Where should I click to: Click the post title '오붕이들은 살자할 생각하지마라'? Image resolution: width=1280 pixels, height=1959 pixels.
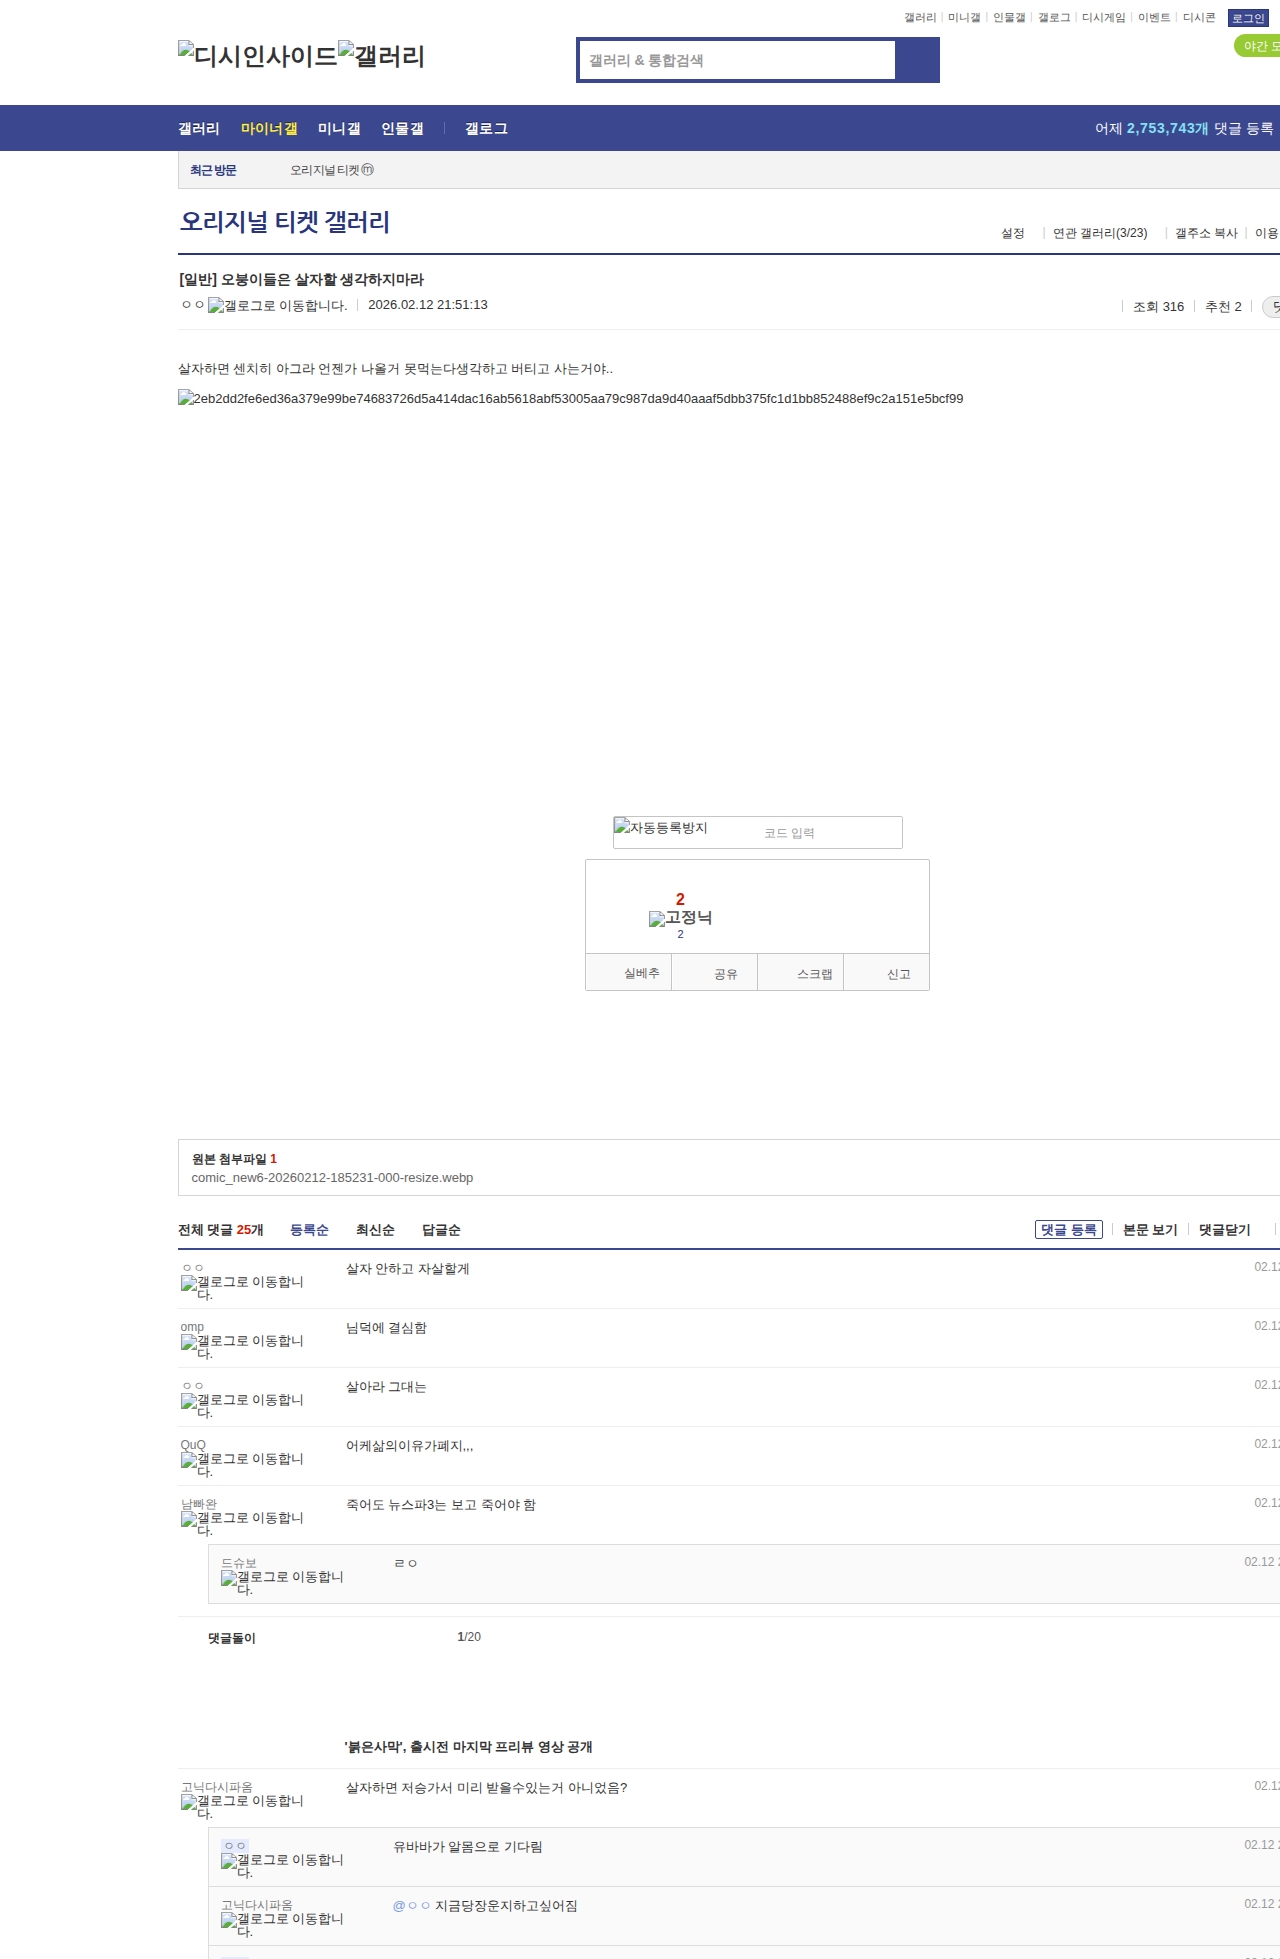pyautogui.click(x=301, y=280)
